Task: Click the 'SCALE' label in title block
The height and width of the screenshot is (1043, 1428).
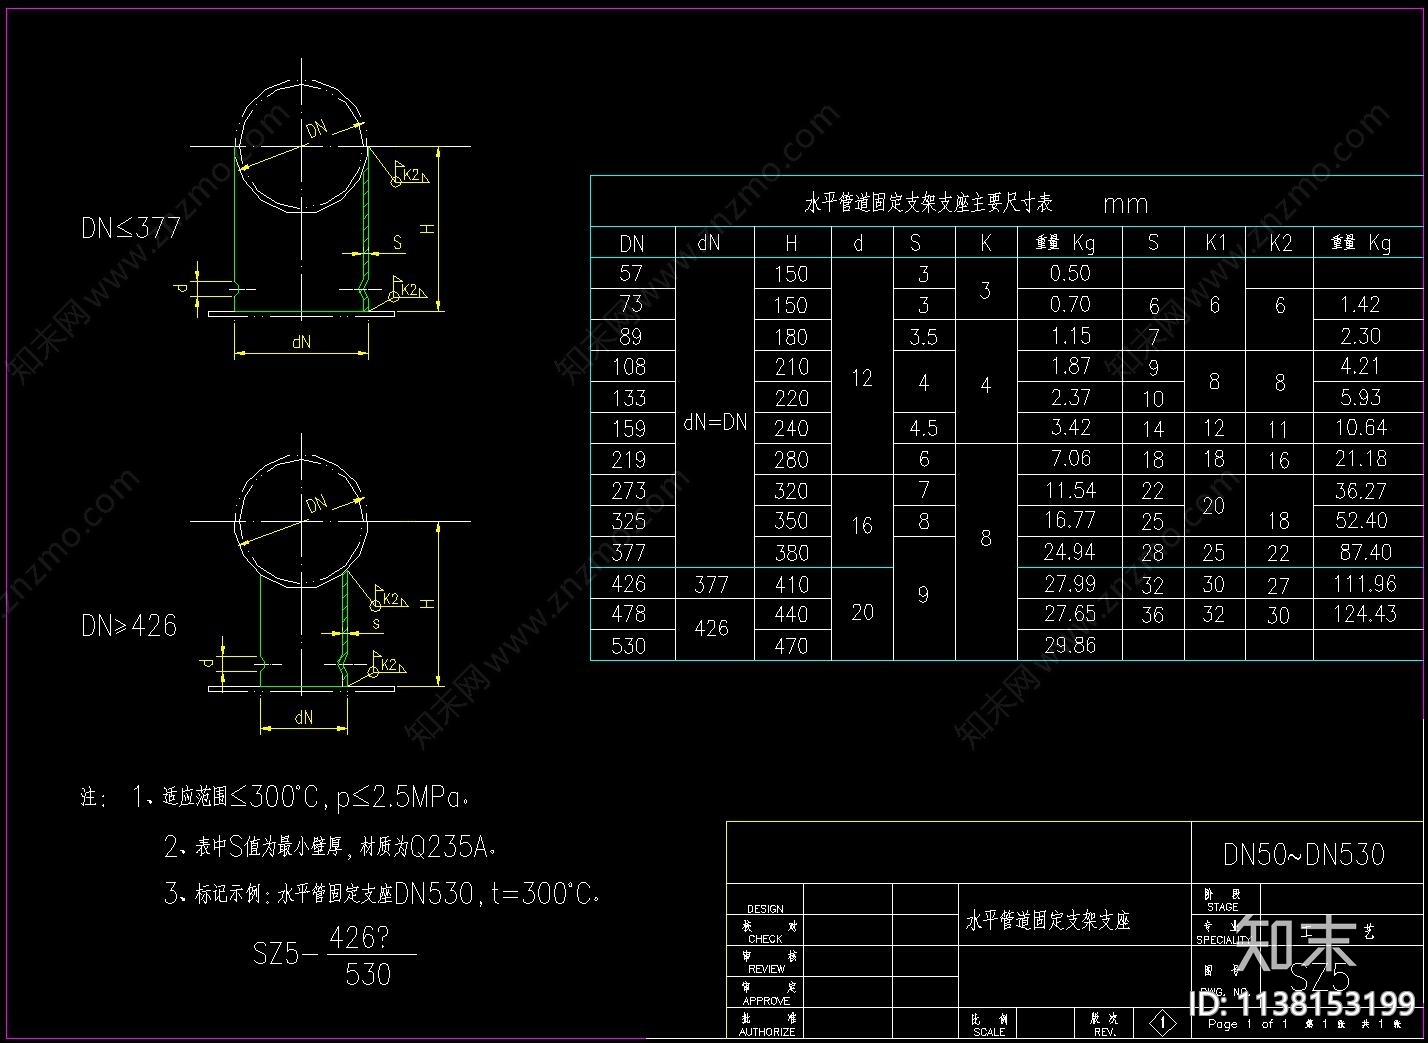Action: click(988, 1032)
